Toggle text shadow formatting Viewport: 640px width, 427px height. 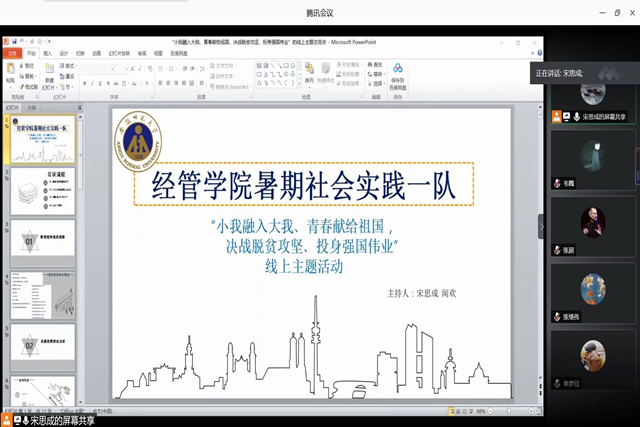(108, 83)
